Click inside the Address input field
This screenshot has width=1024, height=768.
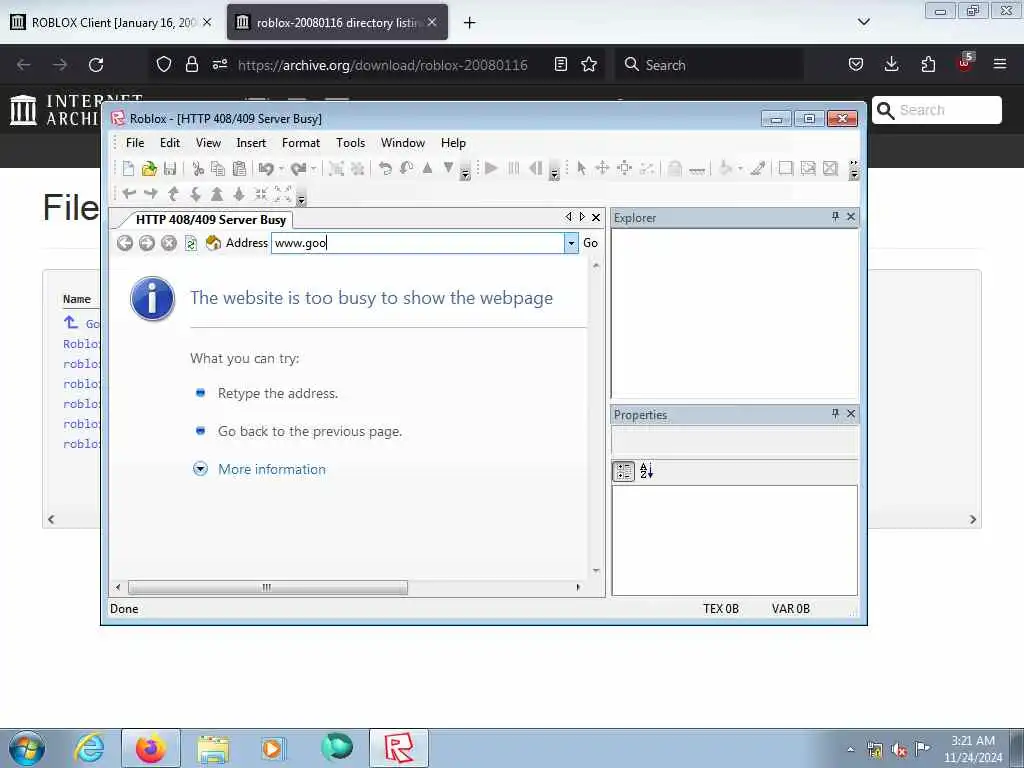click(x=418, y=243)
